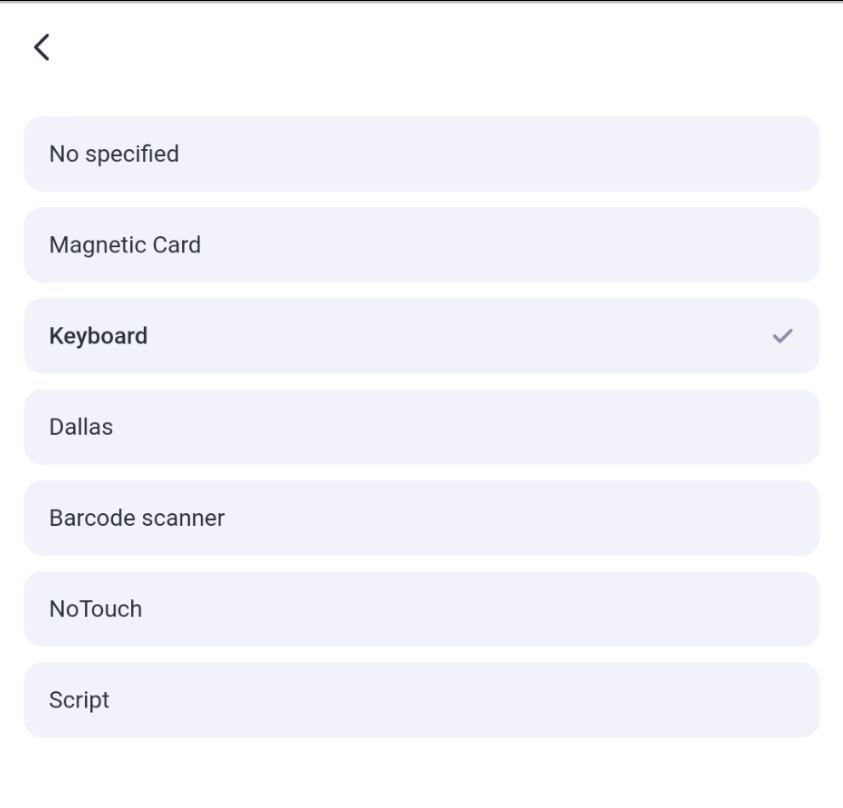
Task: Choose Script from the options list
Action: point(422,700)
